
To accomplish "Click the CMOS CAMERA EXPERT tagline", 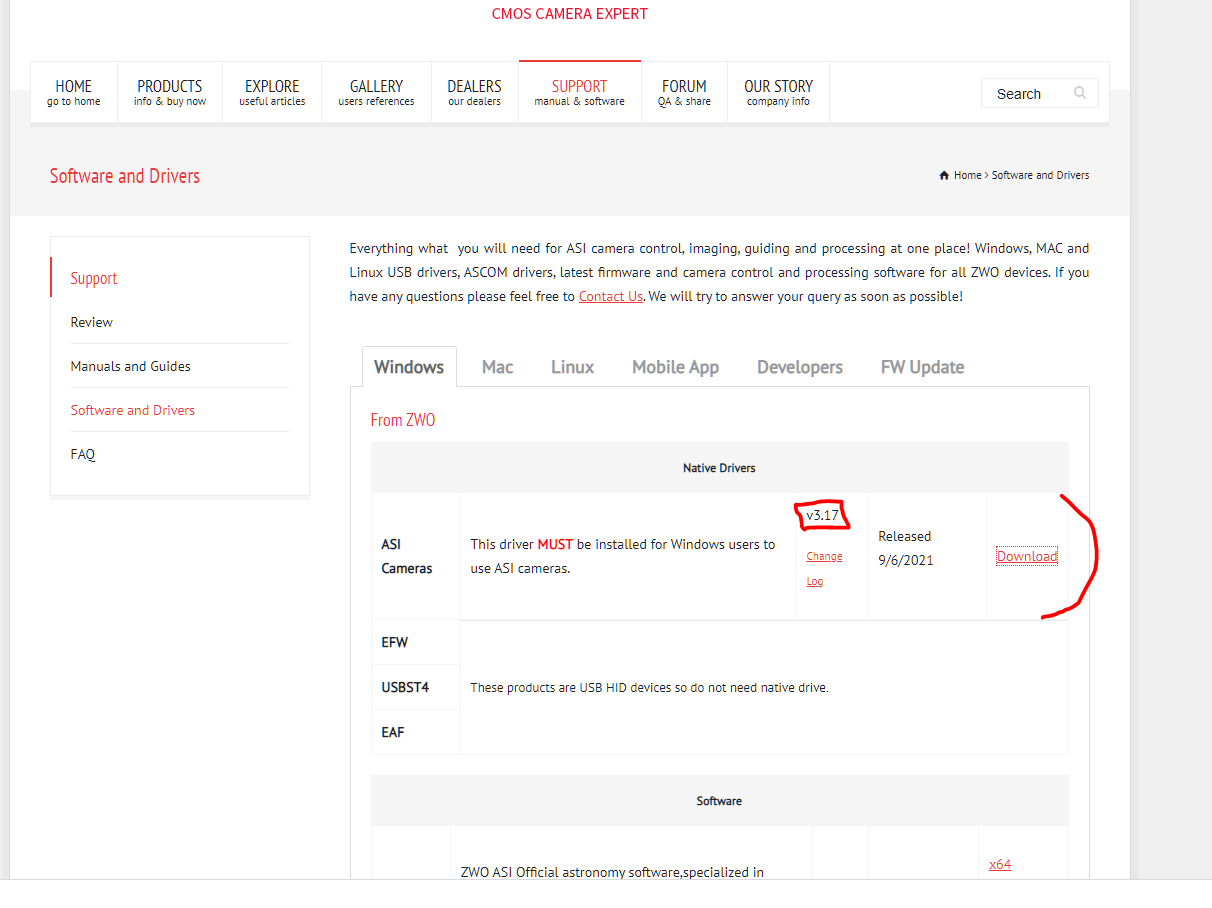I will coord(570,14).
